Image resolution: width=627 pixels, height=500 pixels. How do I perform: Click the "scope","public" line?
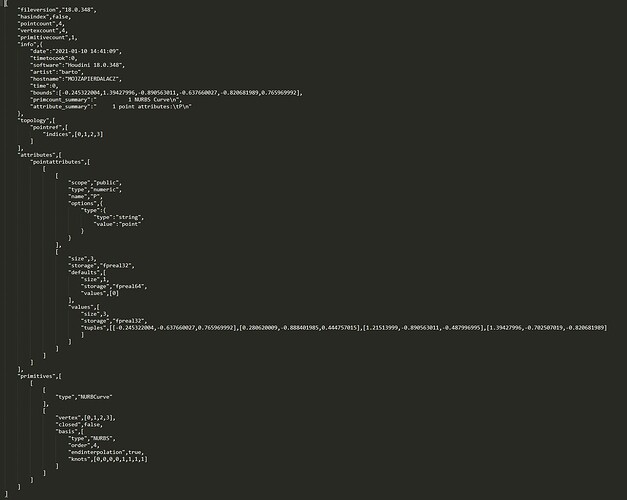pyautogui.click(x=94, y=182)
